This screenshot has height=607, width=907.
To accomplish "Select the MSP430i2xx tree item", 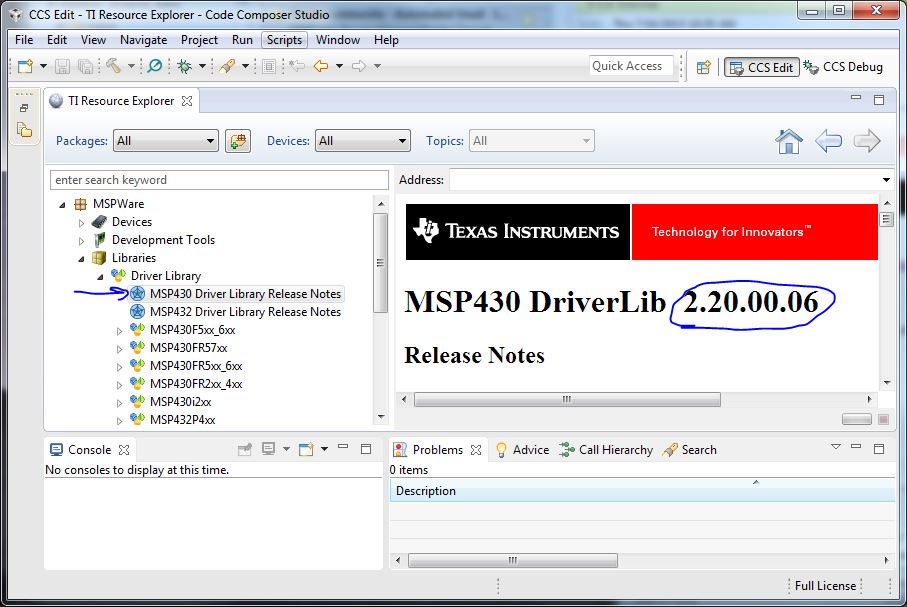I will coord(180,402).
